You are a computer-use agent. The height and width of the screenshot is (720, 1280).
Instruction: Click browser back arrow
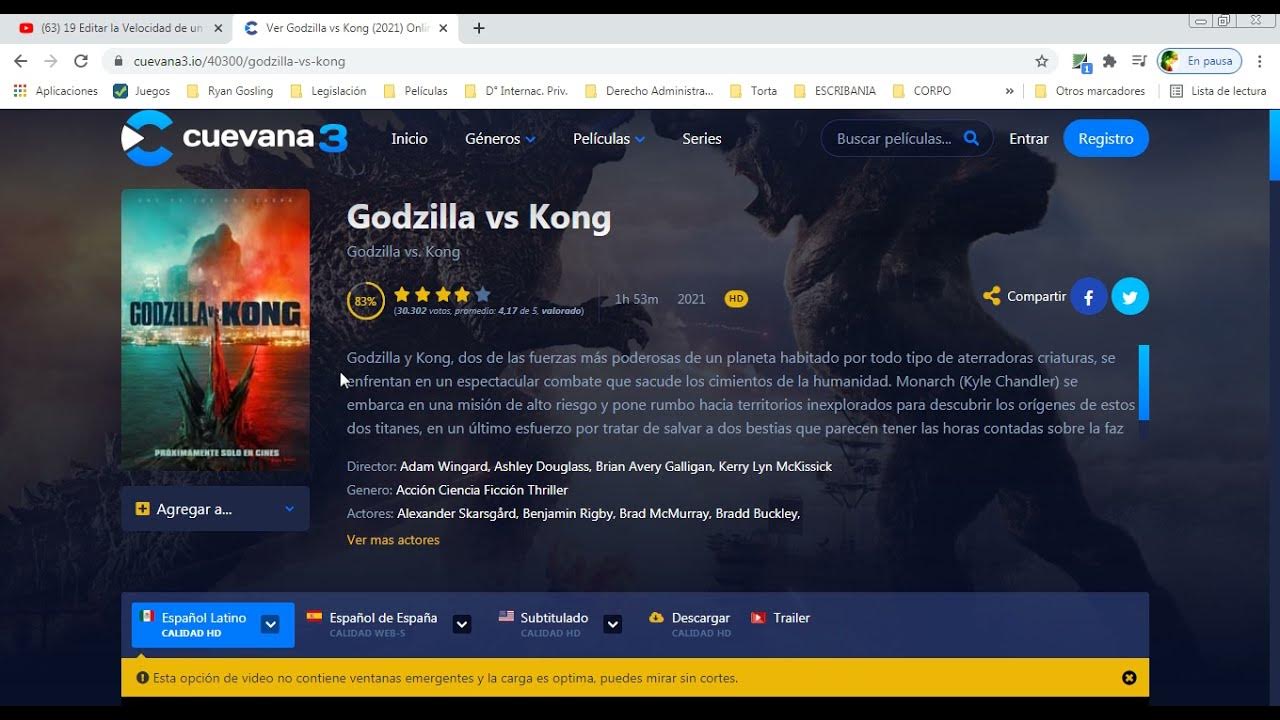20,61
